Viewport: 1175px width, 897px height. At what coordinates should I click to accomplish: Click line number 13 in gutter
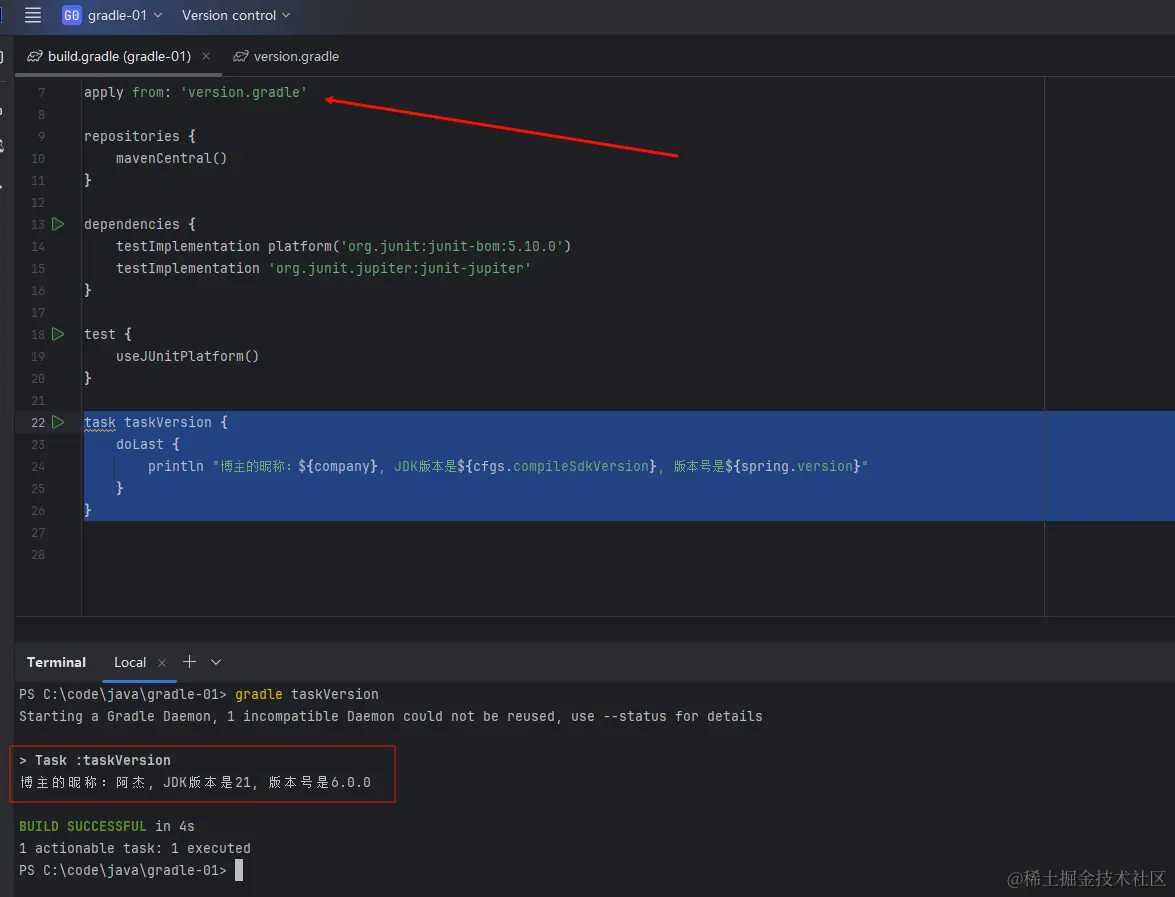[38, 224]
